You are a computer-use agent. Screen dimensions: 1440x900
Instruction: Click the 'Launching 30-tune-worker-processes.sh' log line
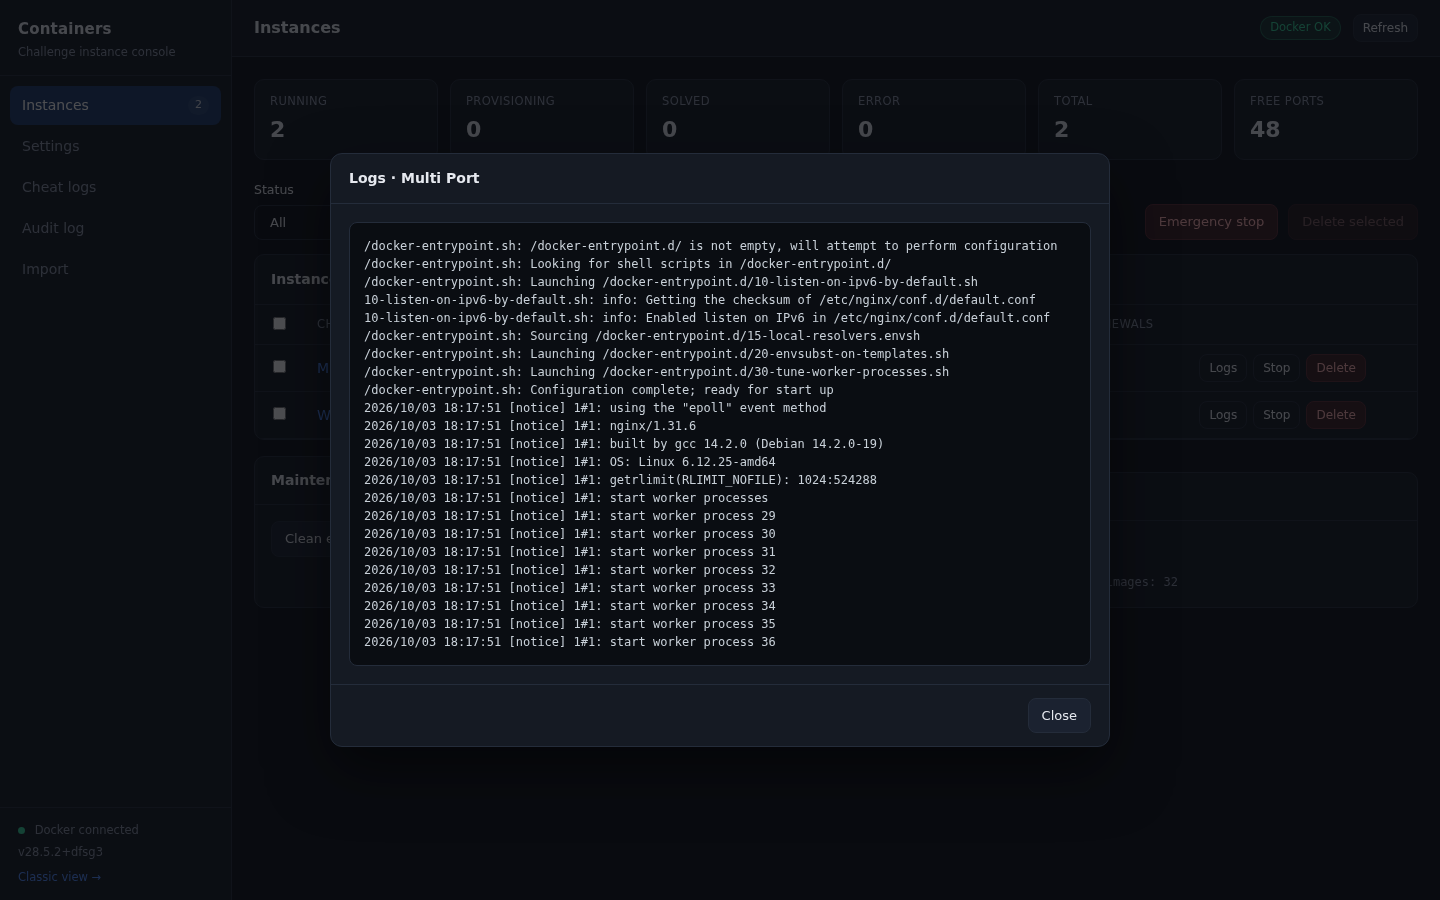coord(657,372)
